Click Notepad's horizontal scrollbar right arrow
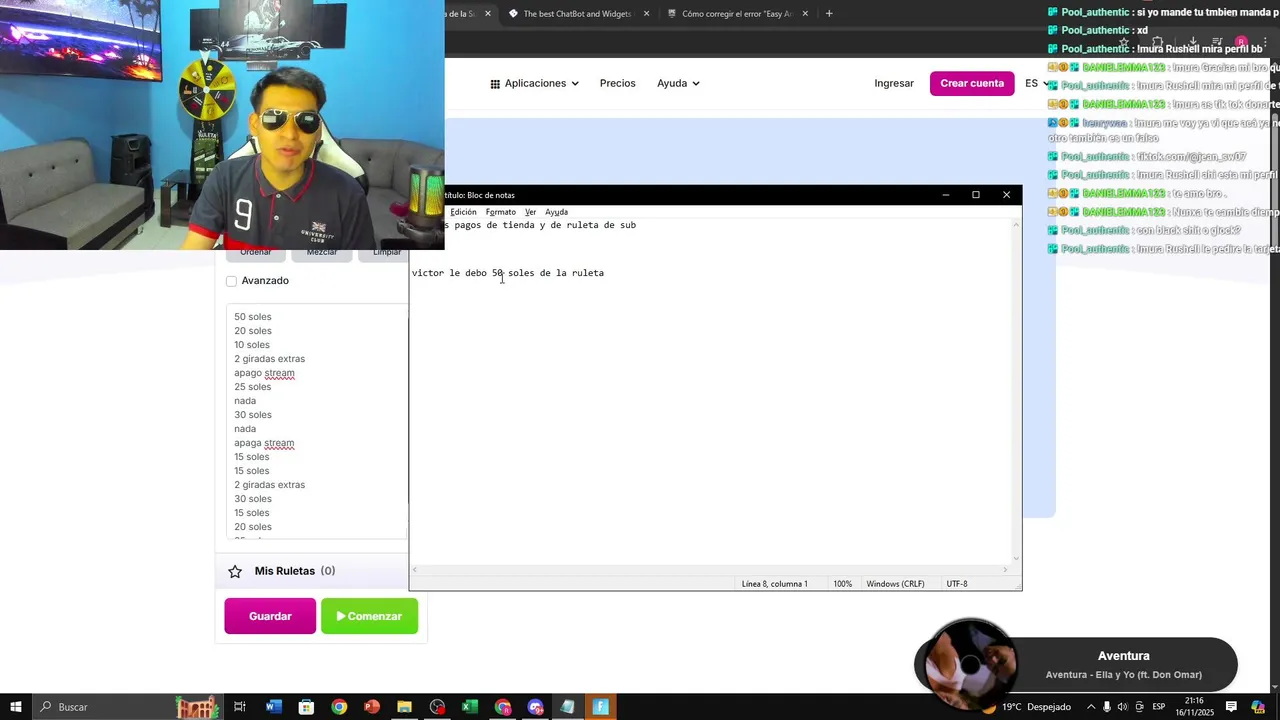This screenshot has height=720, width=1280. tap(1006, 570)
